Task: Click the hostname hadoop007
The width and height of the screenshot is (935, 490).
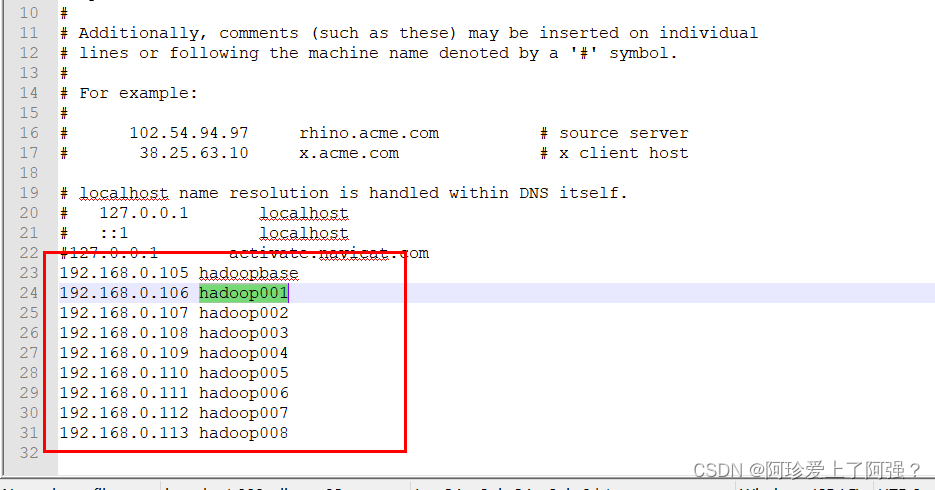Action: 244,413
